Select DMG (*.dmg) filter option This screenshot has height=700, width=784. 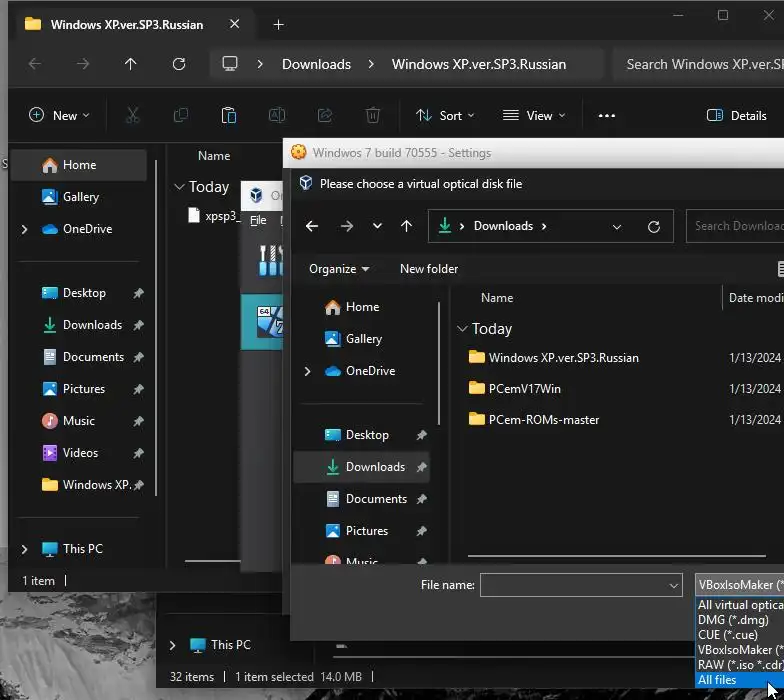(x=740, y=620)
